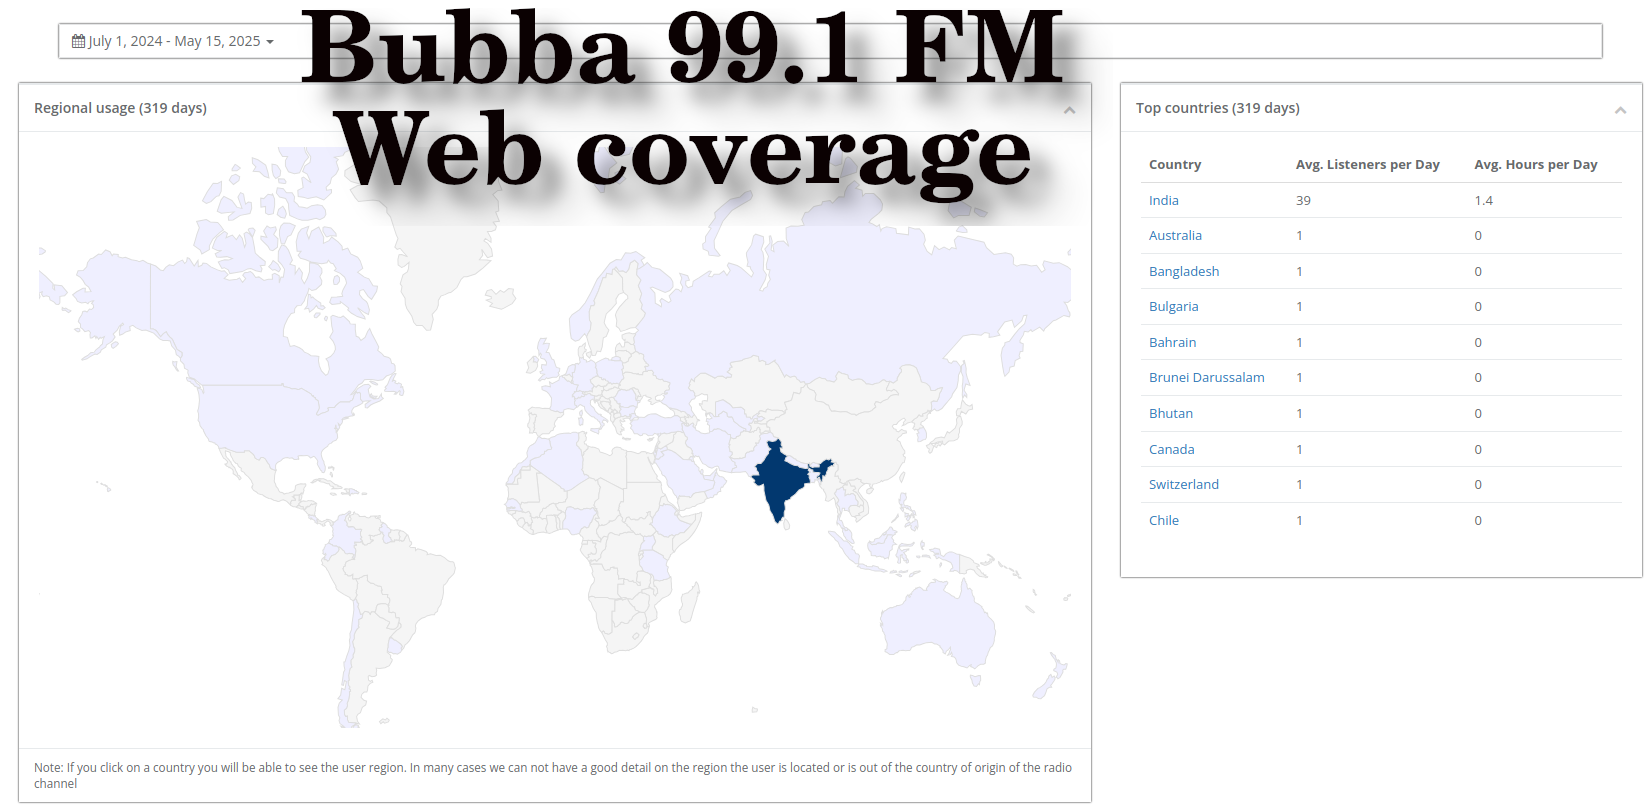Click the calendar icon in date selector

pyautogui.click(x=78, y=41)
